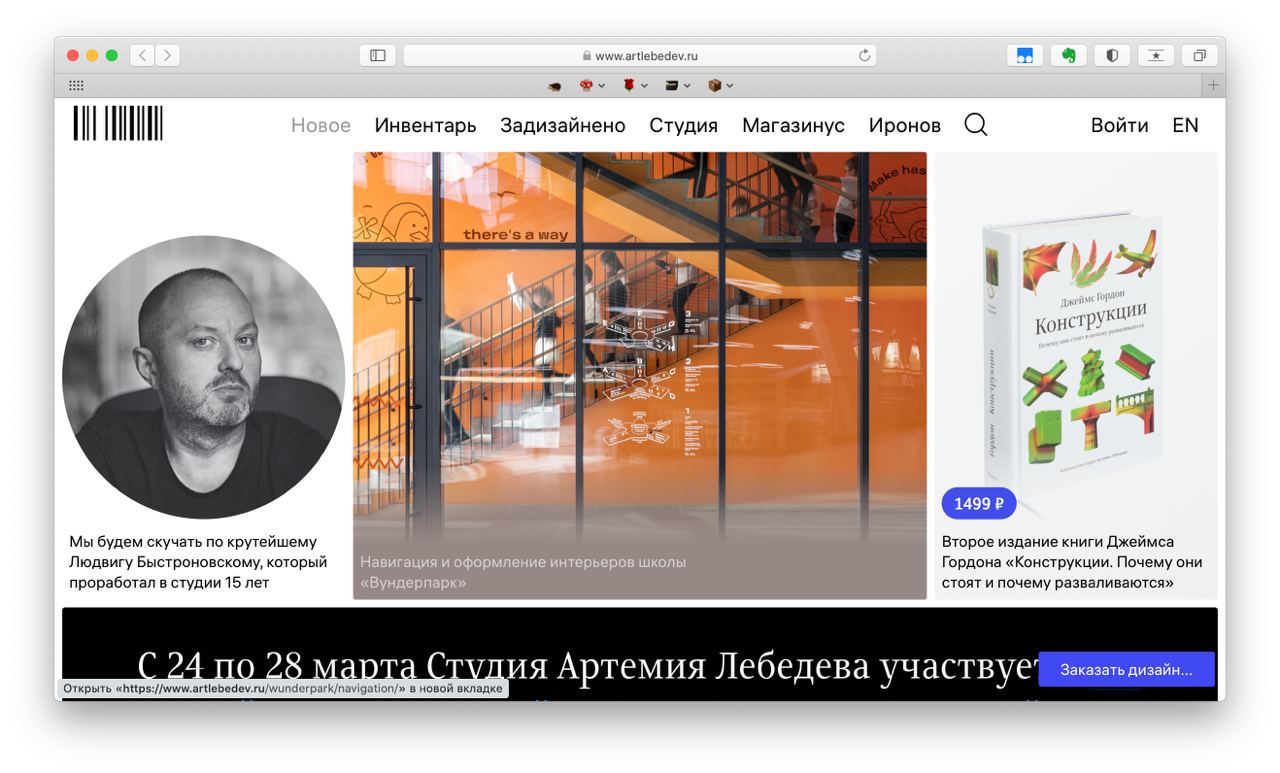
Task: Reload the page via the refresh icon
Action: click(x=864, y=56)
